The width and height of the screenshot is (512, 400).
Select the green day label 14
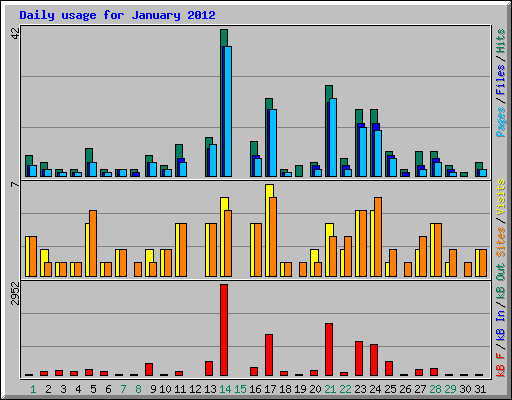pyautogui.click(x=225, y=389)
